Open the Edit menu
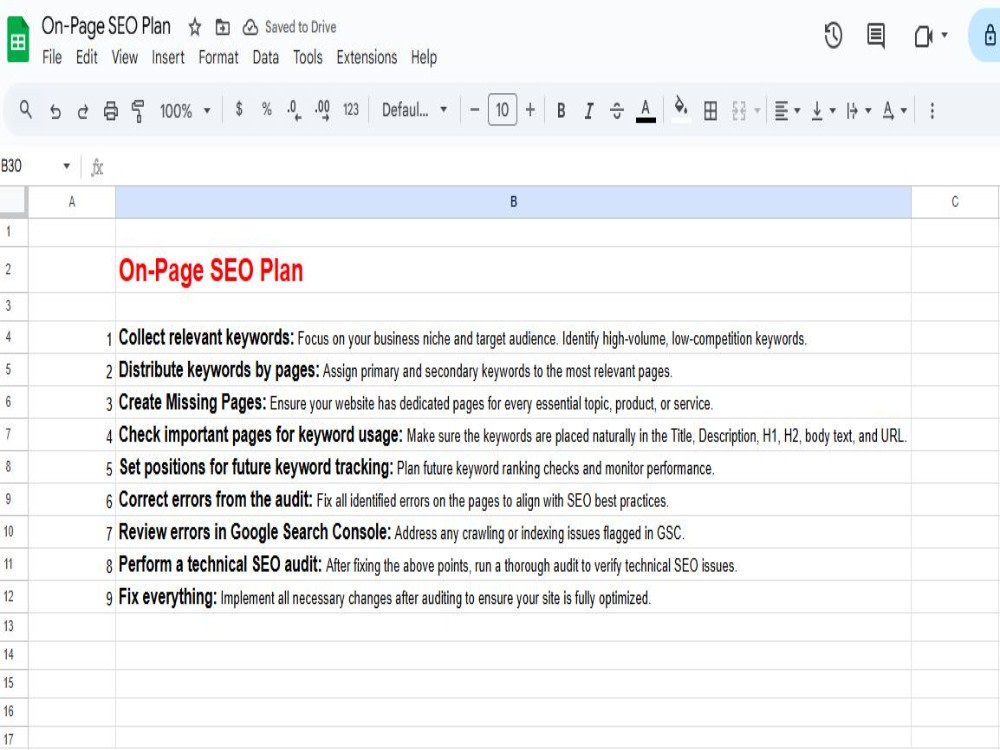This screenshot has width=1000, height=750. tap(87, 57)
